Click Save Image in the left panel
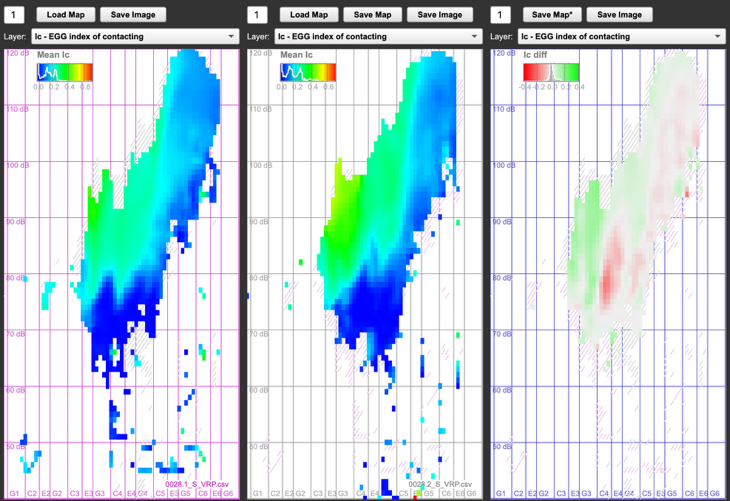 (133, 15)
